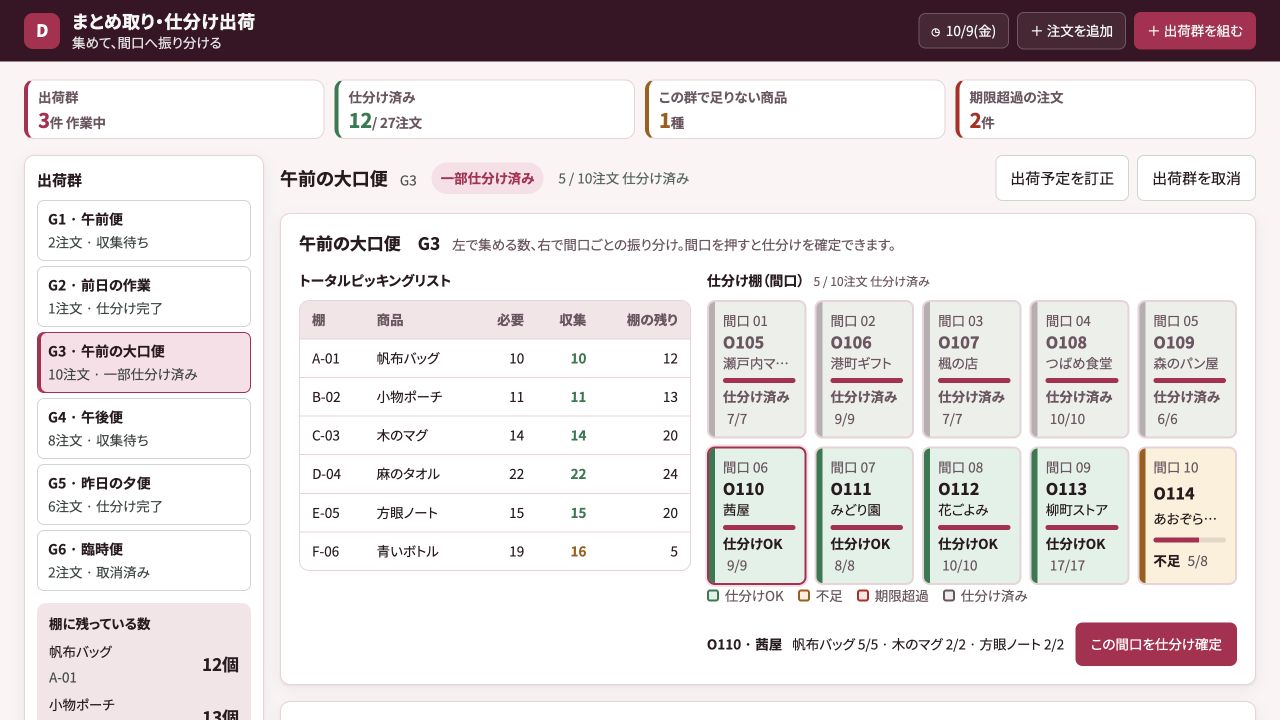This screenshot has width=1280, height=720.
Task: Click the 方眼ノート picking list row
Action: [x=495, y=512]
